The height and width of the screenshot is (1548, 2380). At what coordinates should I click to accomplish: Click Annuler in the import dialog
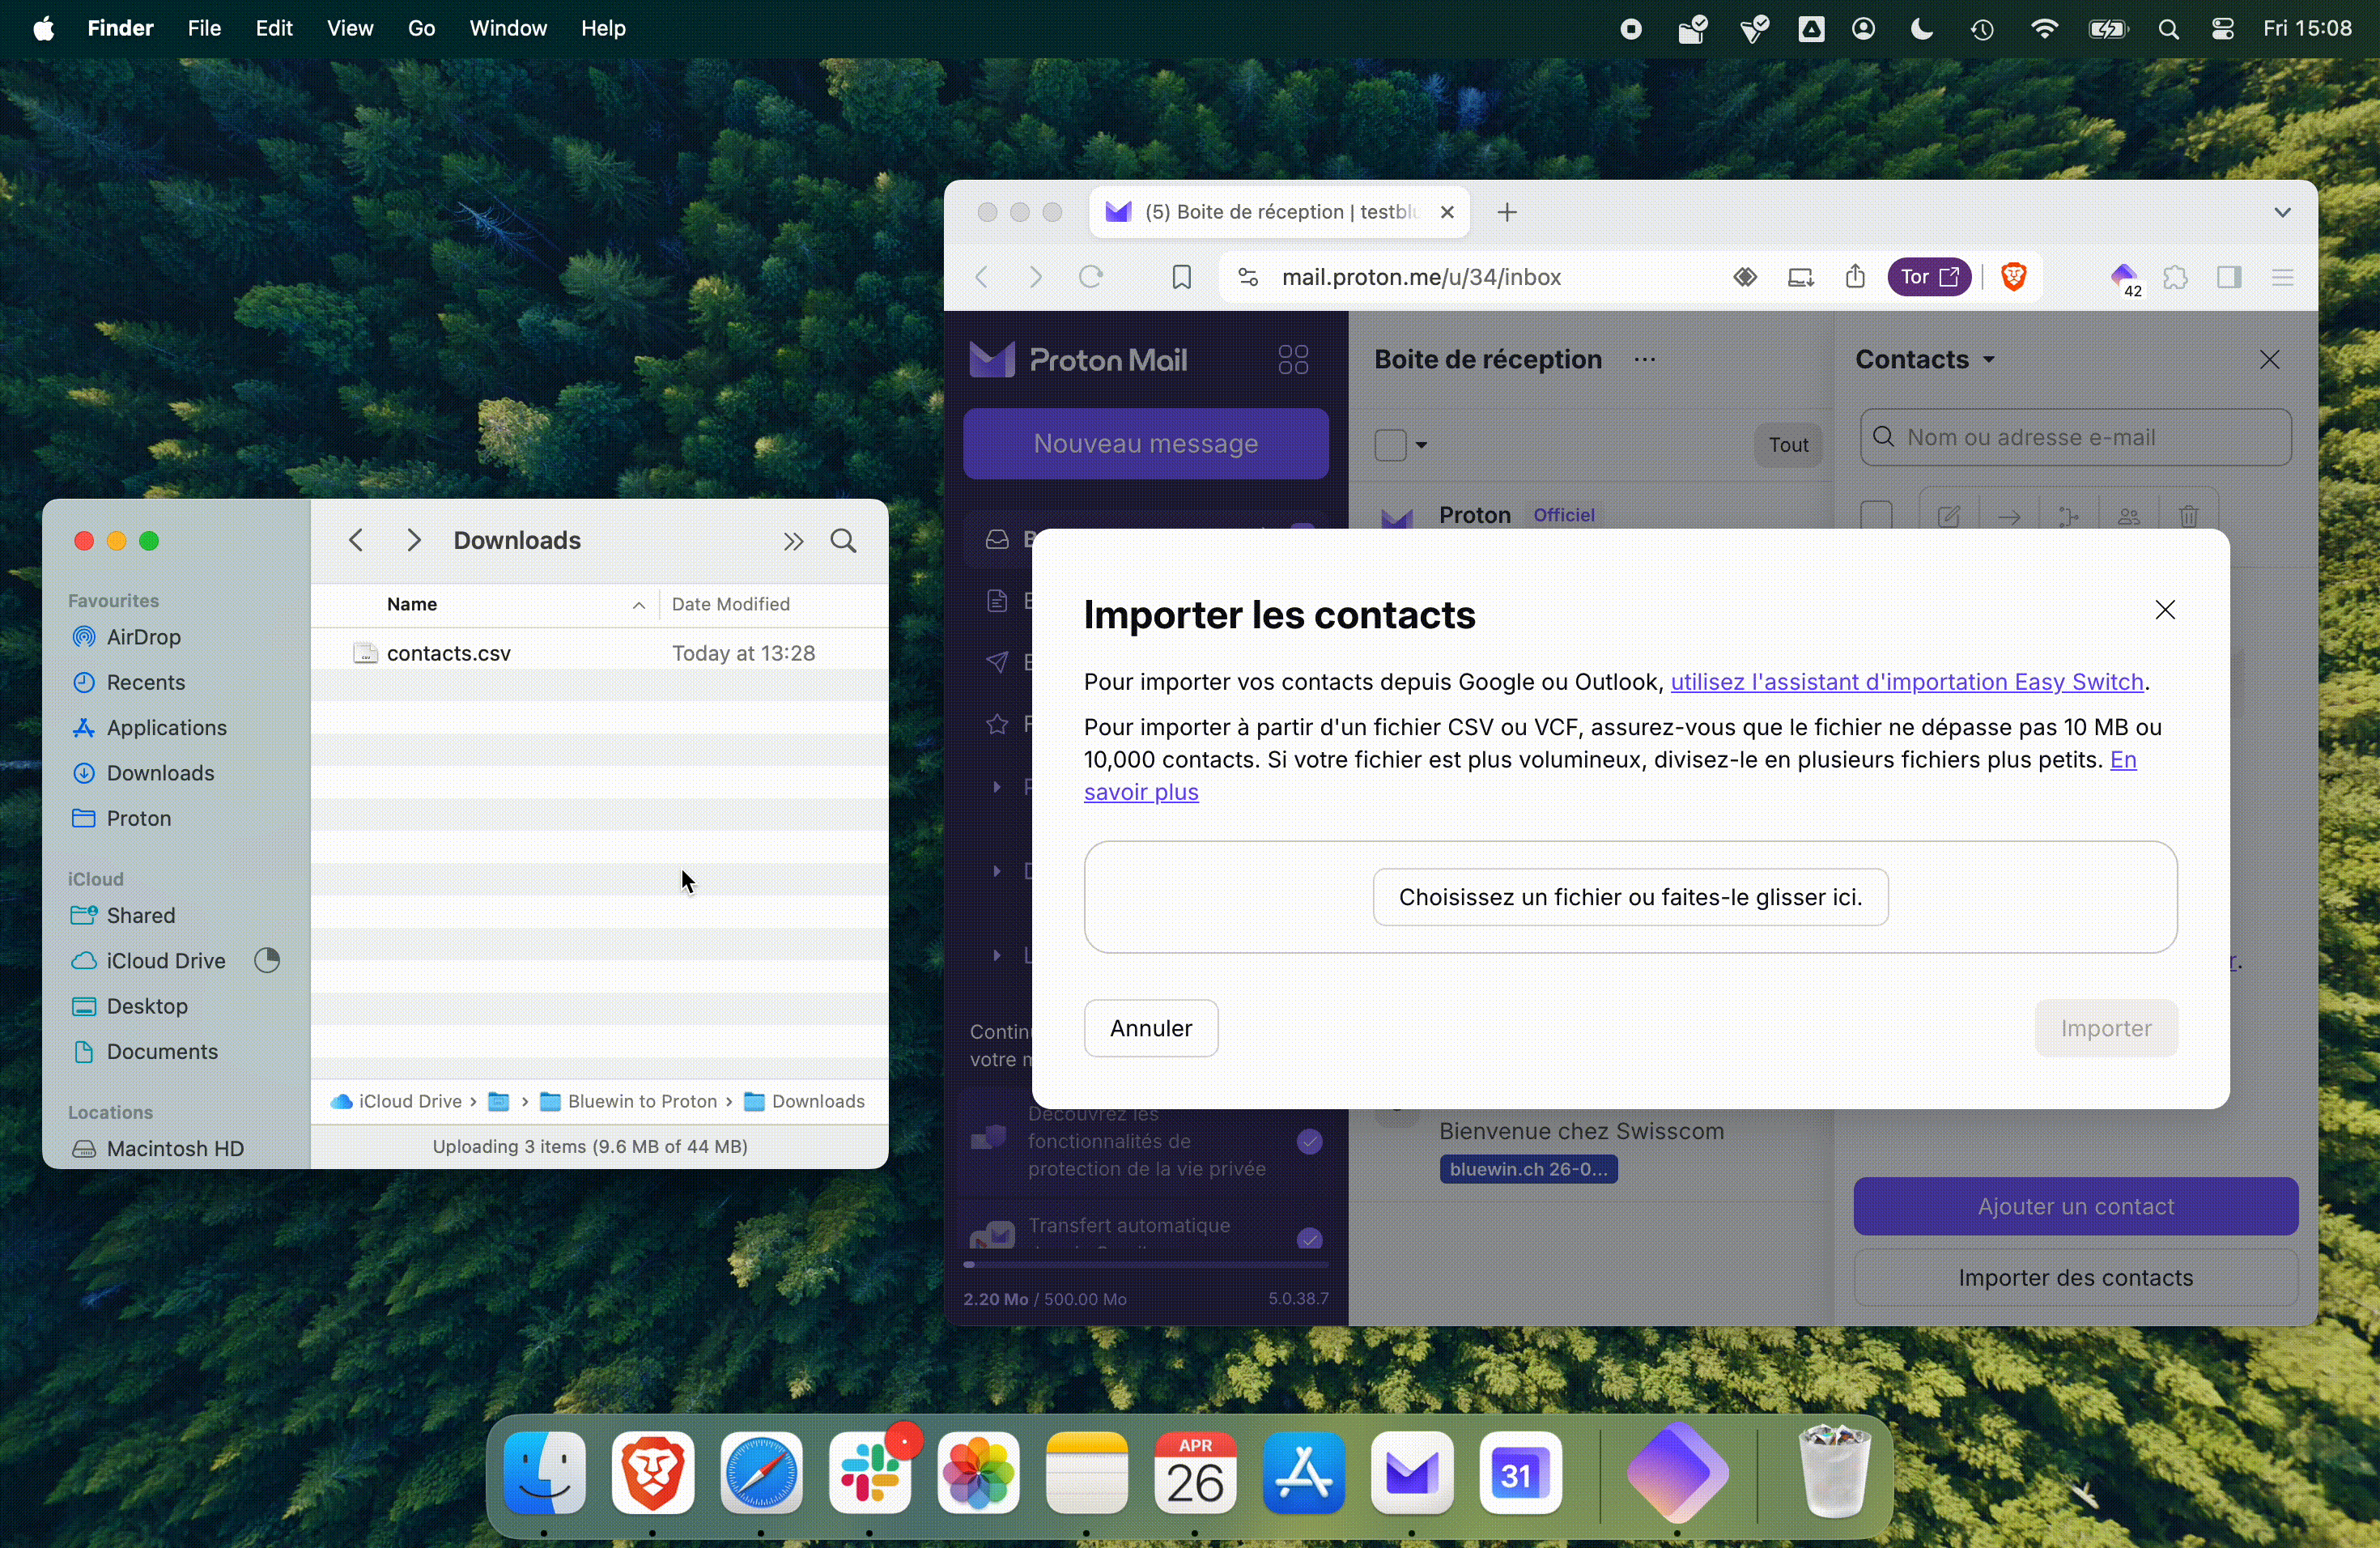[1151, 1028]
